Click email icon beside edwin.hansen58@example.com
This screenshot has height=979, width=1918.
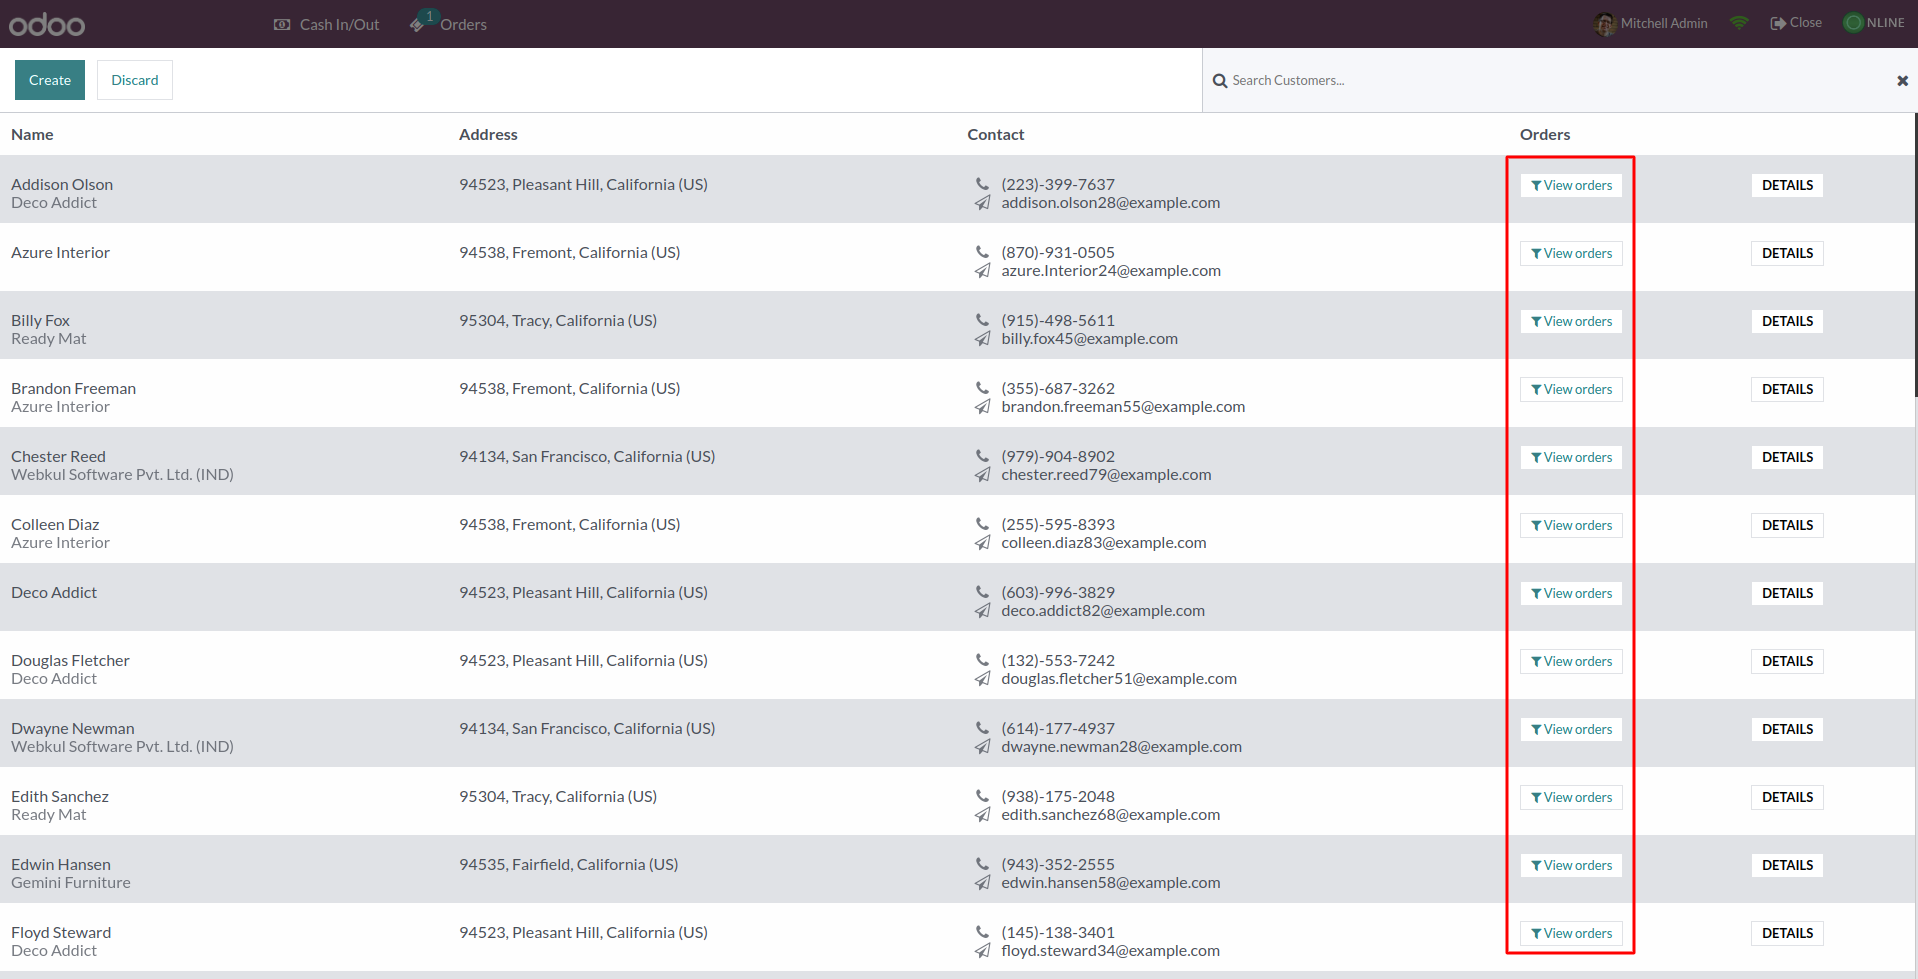[x=982, y=883]
